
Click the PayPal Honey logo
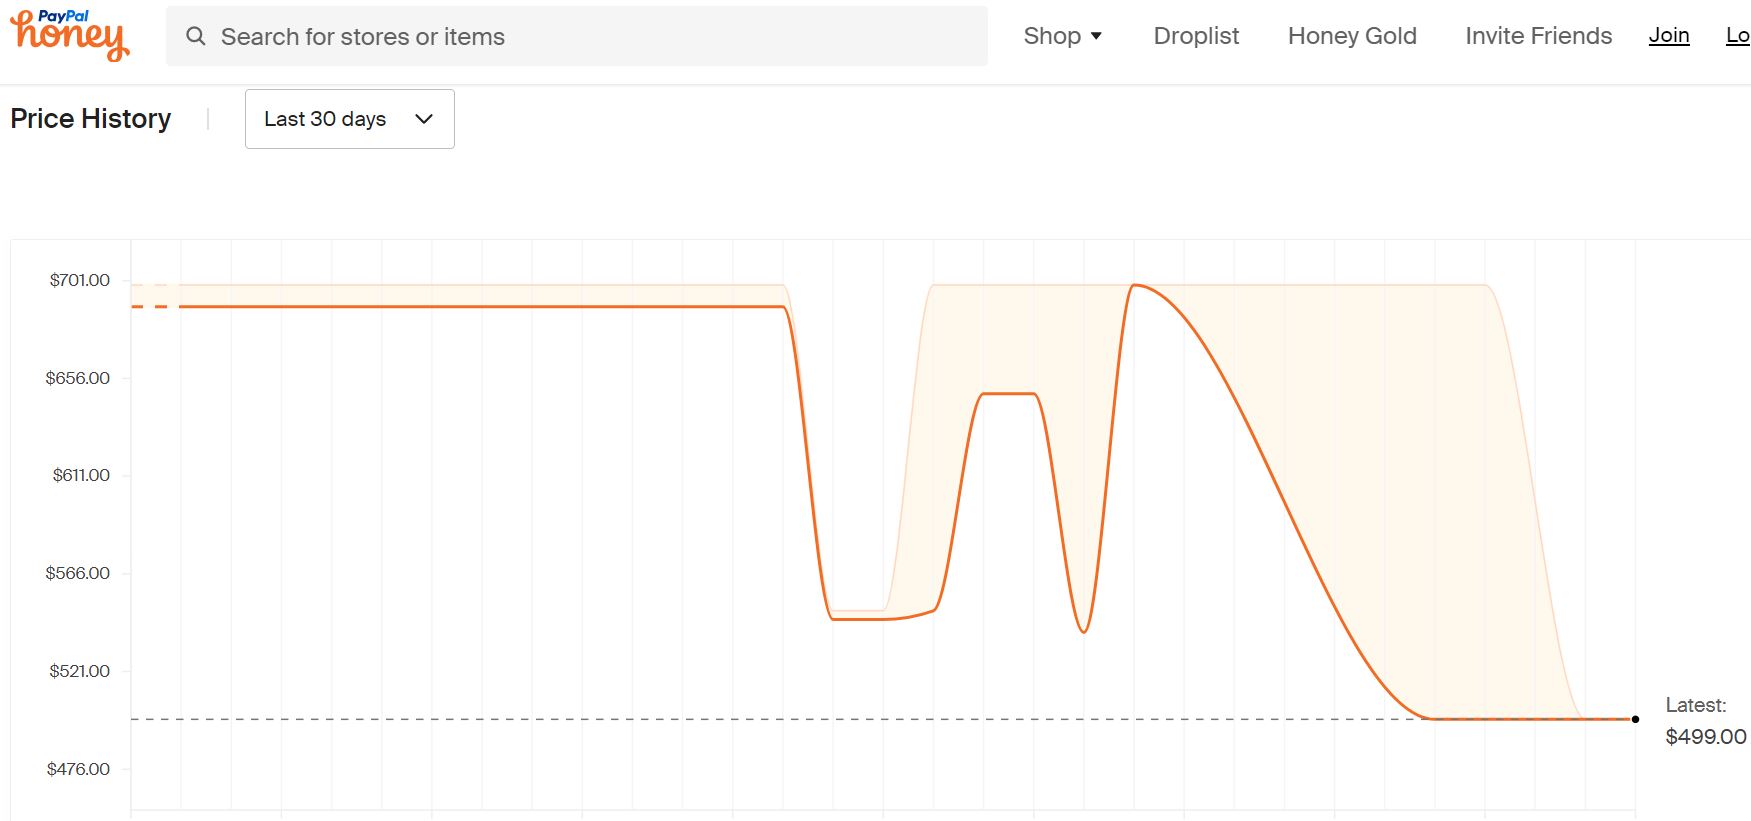pos(70,35)
